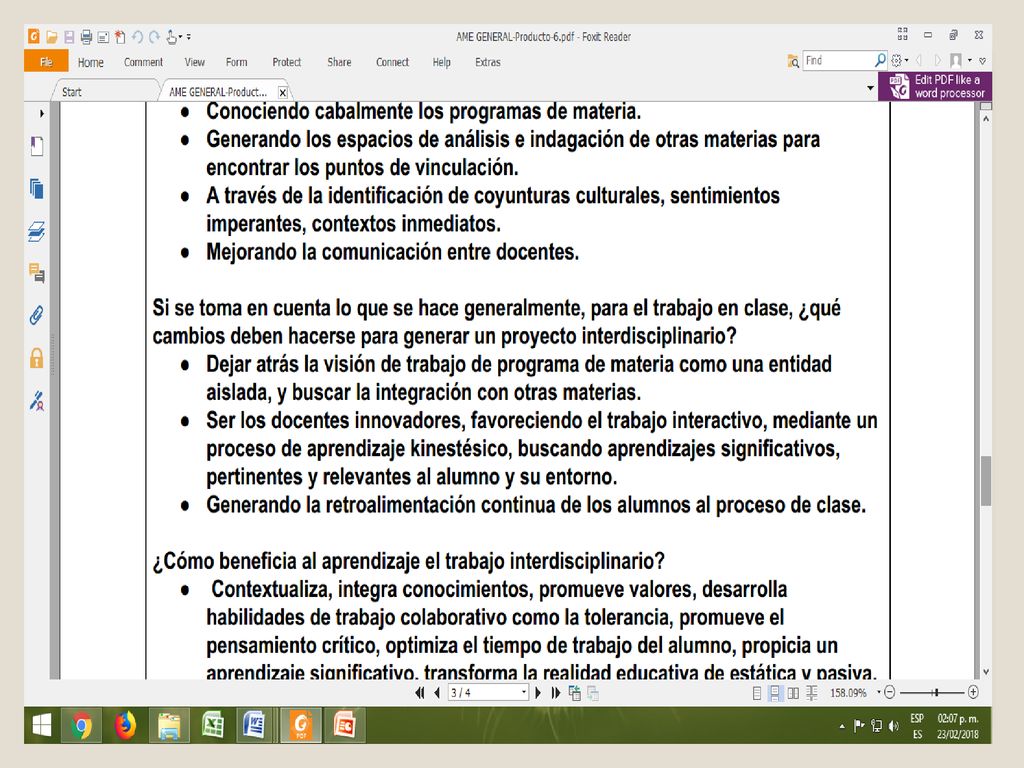The height and width of the screenshot is (768, 1024).
Task: Go to the previous page
Action: point(437,693)
